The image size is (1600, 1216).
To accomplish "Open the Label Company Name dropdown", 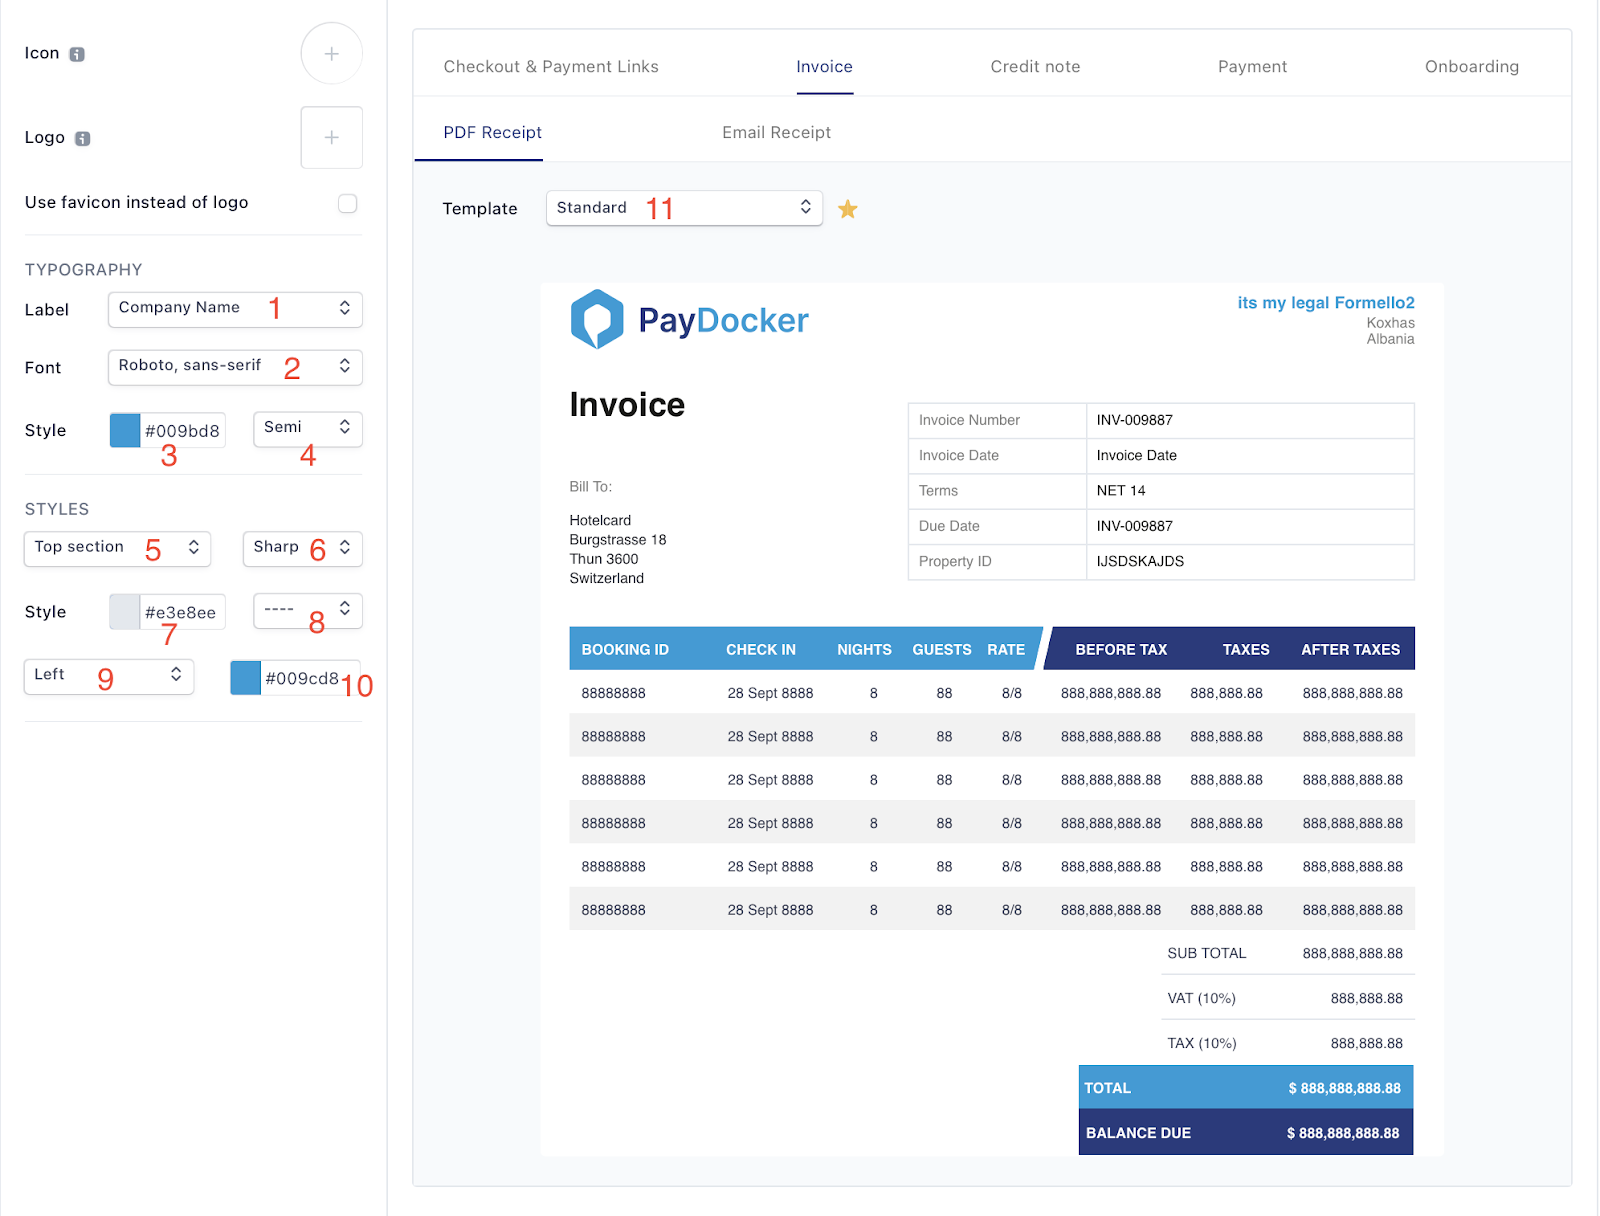I will [x=235, y=309].
